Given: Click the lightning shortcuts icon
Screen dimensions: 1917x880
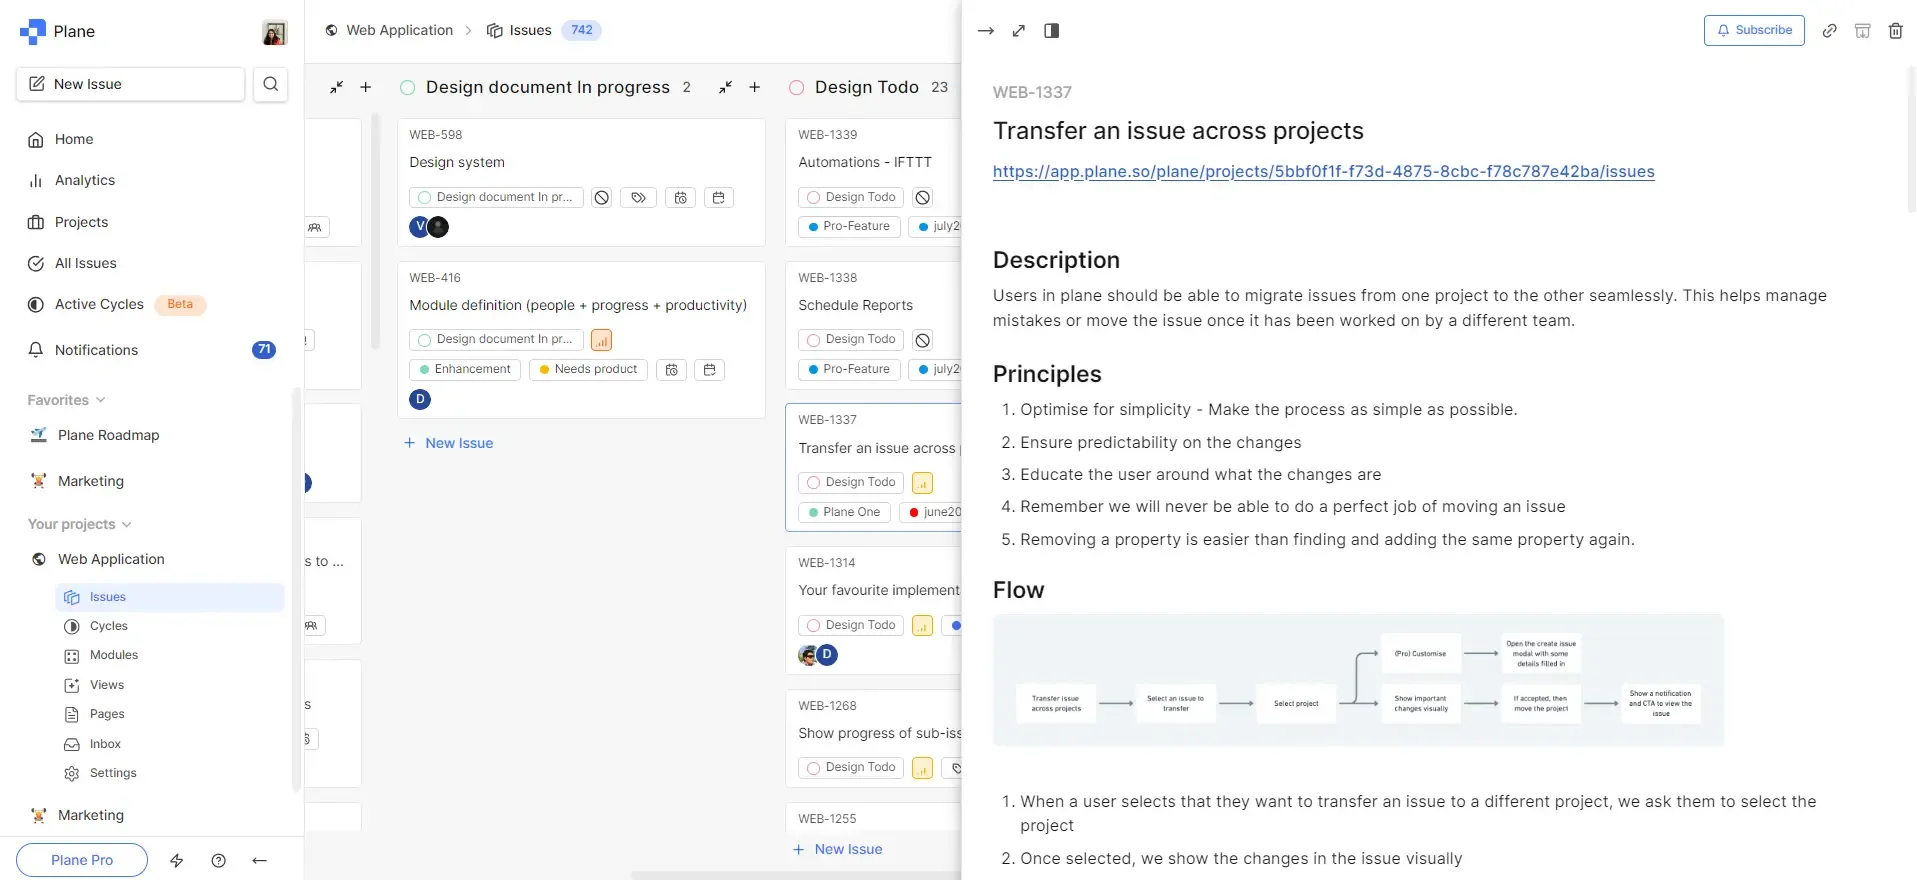Looking at the screenshot, I should [177, 860].
